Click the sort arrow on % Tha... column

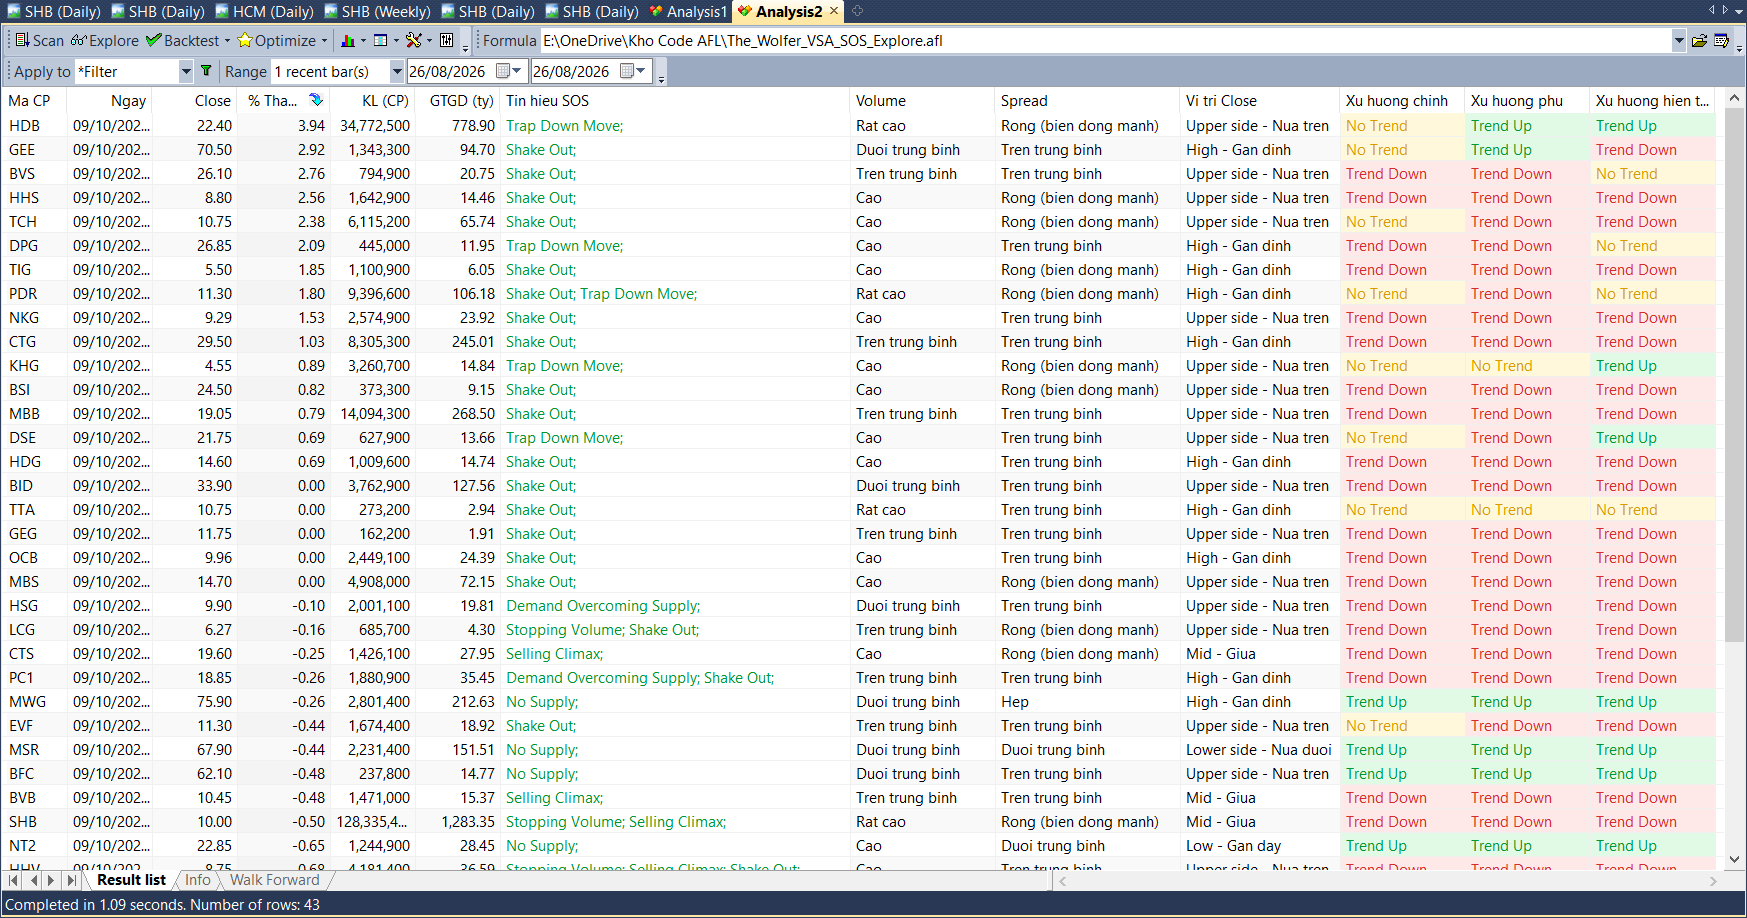(x=315, y=100)
